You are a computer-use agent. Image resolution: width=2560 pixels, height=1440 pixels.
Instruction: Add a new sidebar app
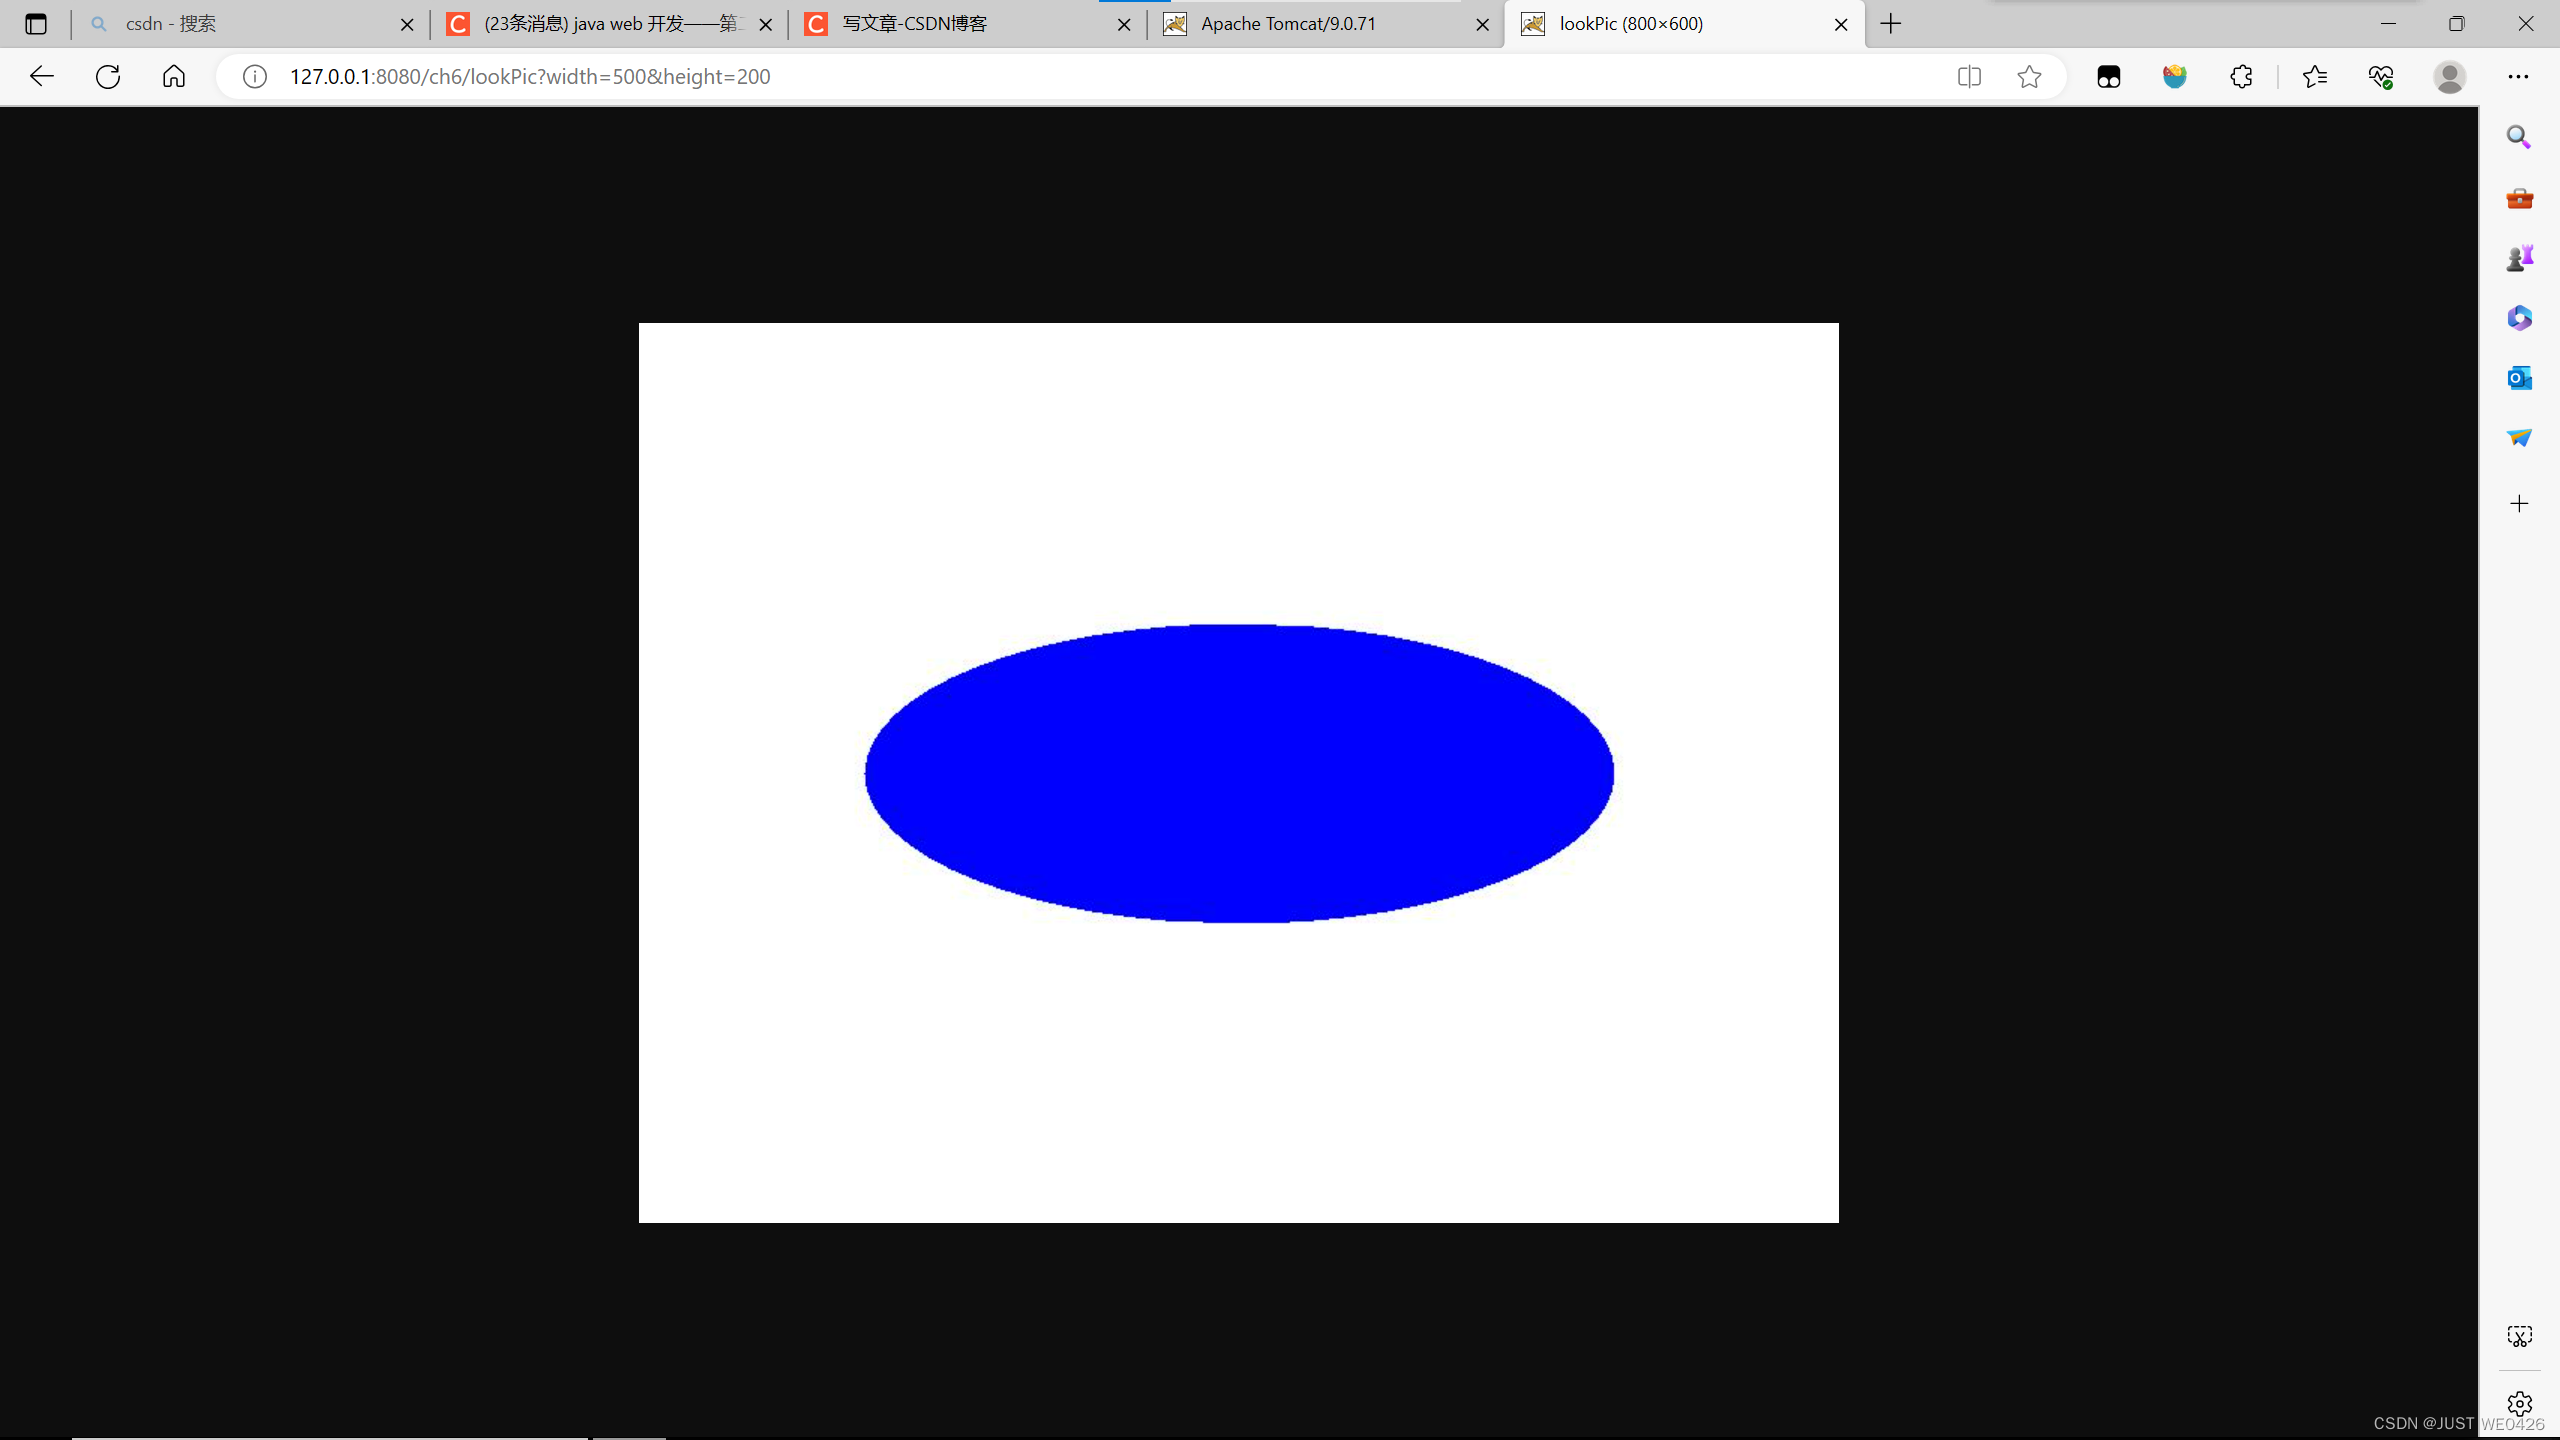tap(2519, 503)
